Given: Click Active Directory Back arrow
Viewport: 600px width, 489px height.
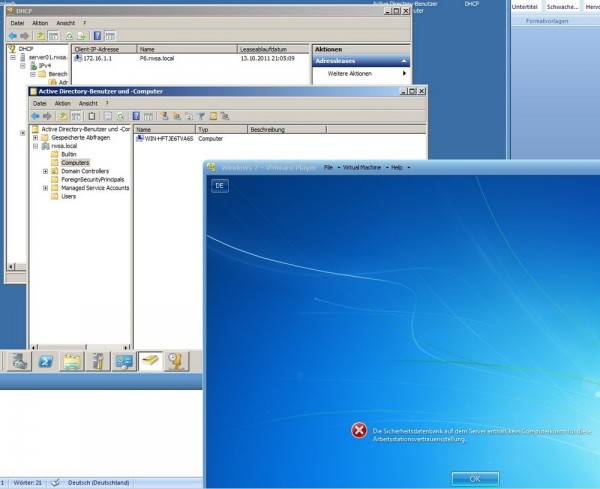Looking at the screenshot, I should point(36,116).
